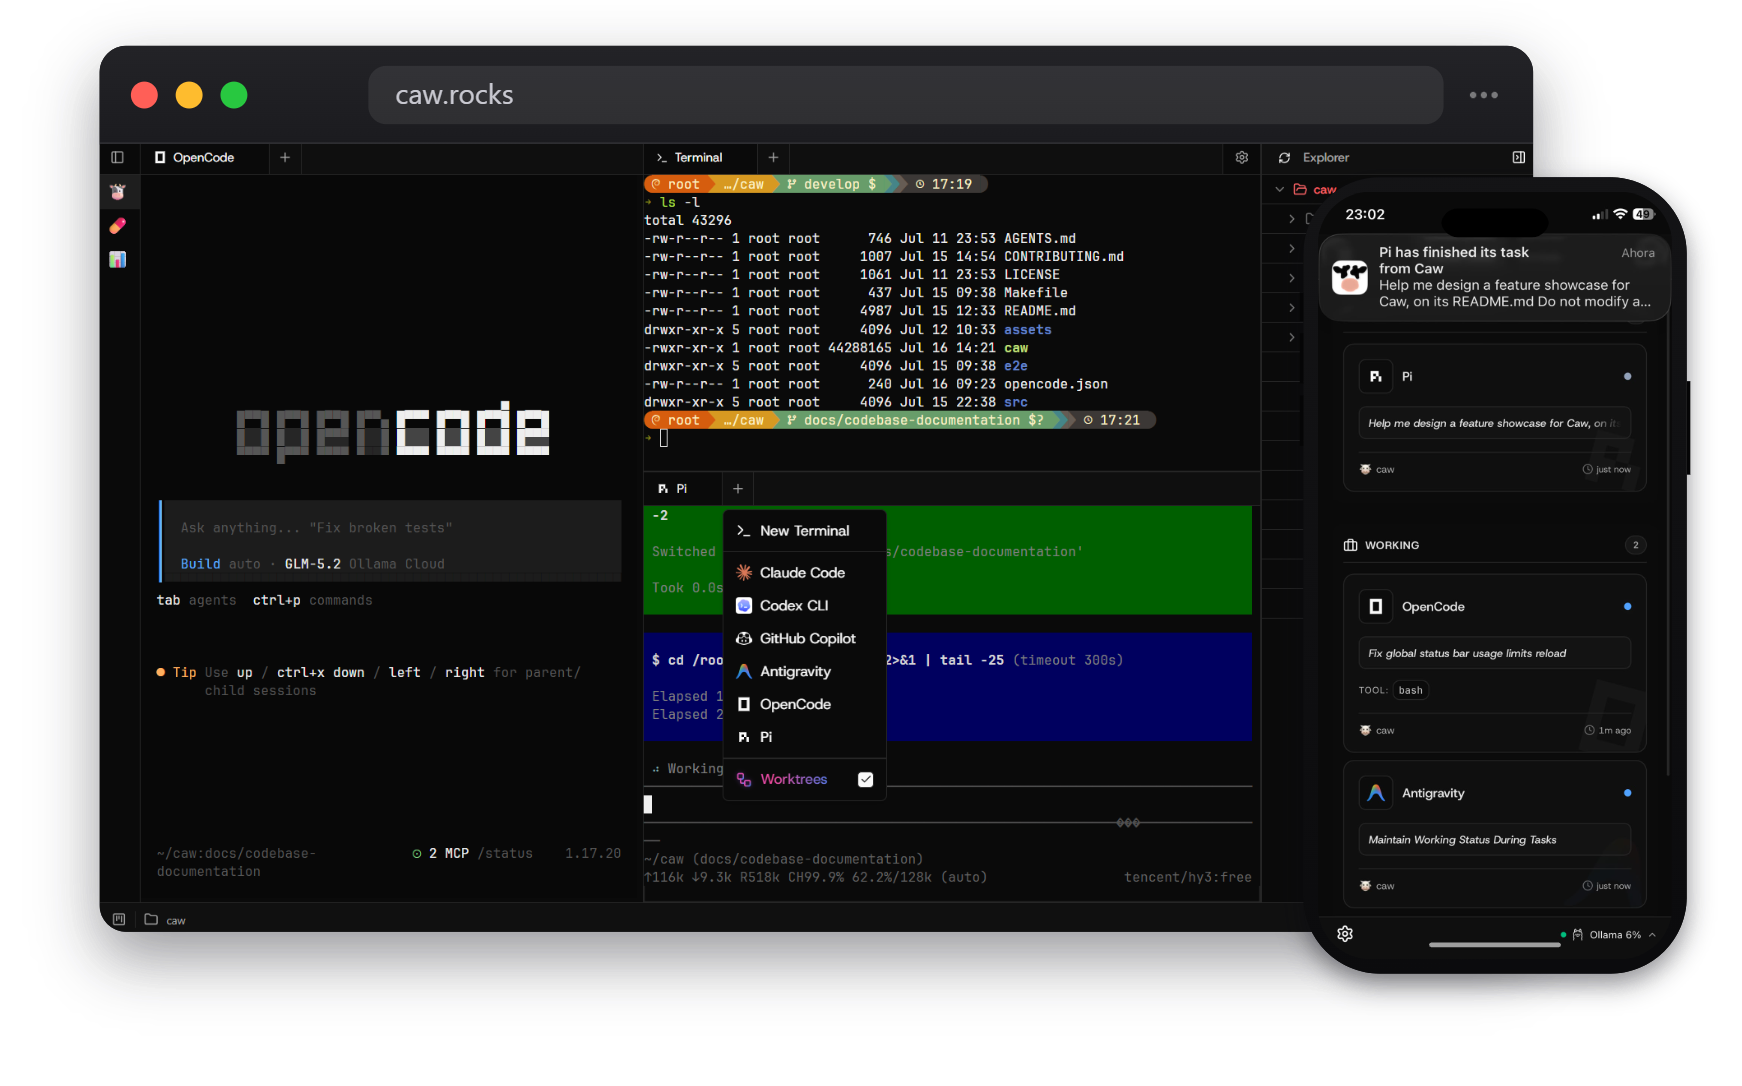1742x1086 pixels.
Task: Switch to the Pi tab
Action: 682,489
